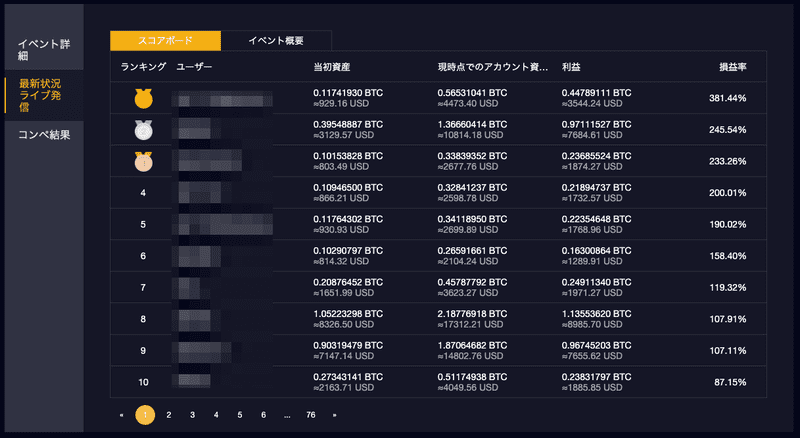Click the 現時点でのアカウント資… column header
This screenshot has width=800, height=438.
pyautogui.click(x=493, y=67)
